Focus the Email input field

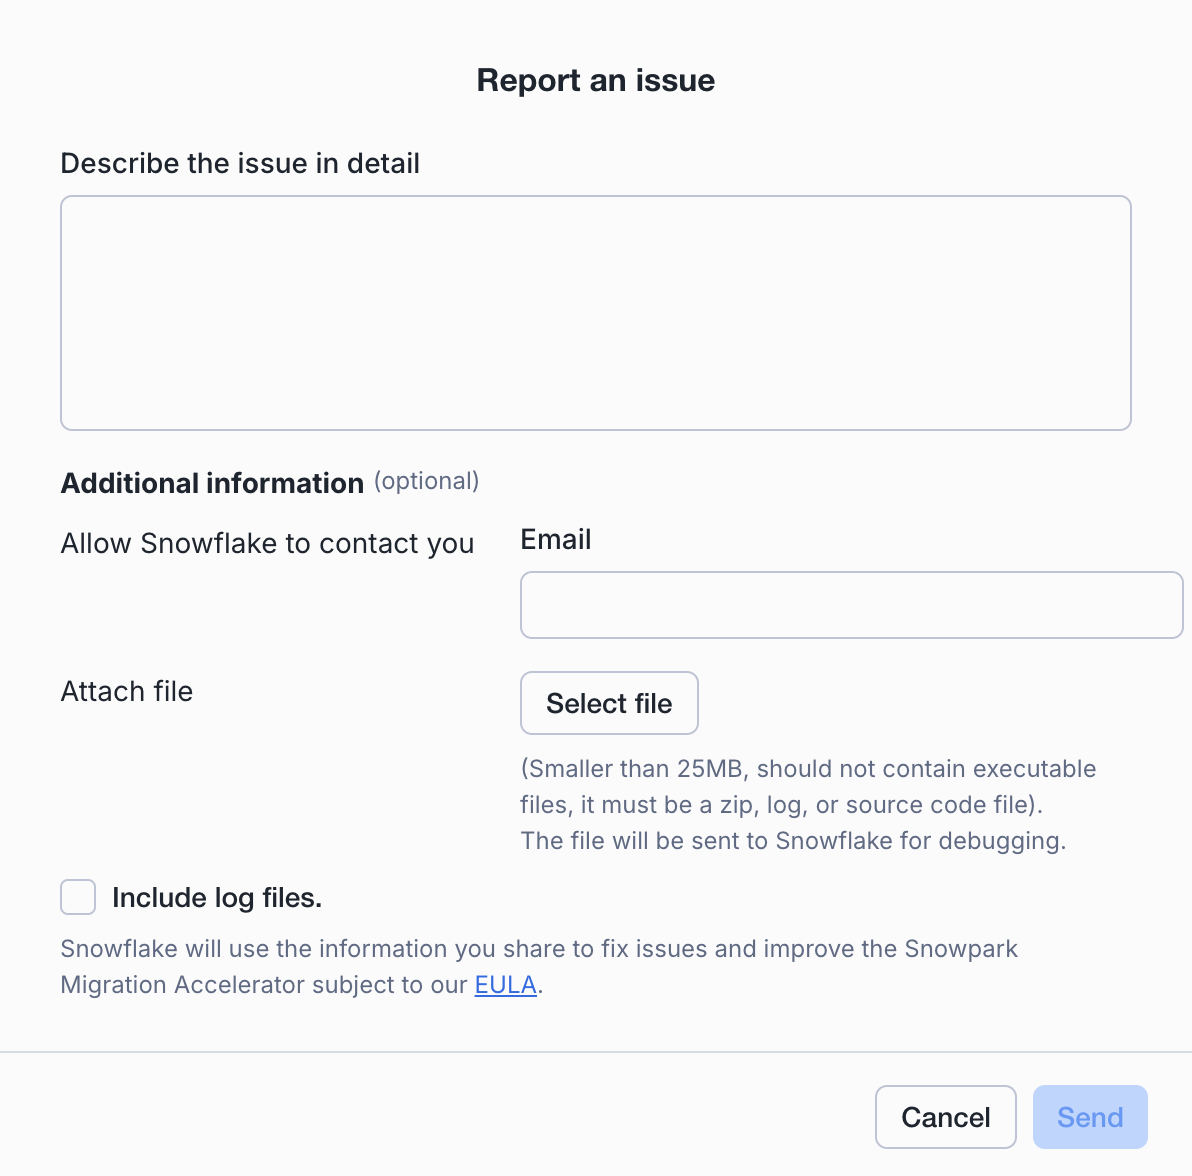(851, 605)
